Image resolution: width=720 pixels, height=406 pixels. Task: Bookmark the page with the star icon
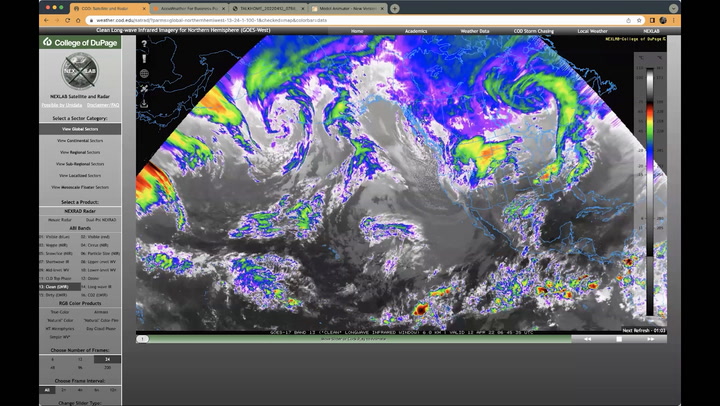pos(639,20)
